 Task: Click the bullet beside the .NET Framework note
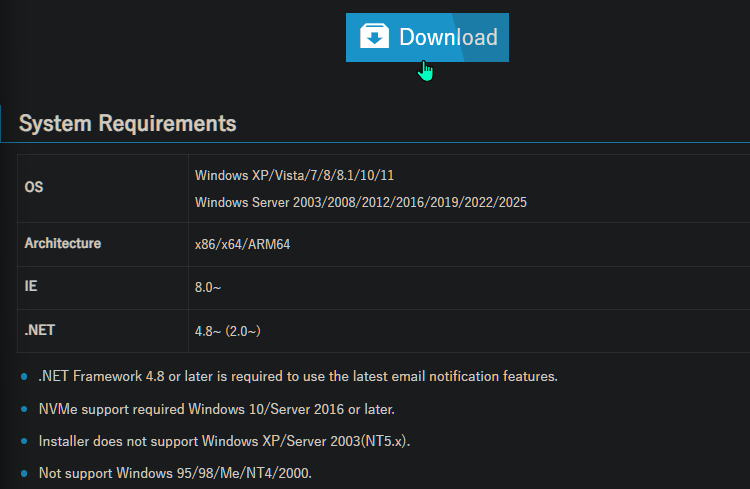24,377
